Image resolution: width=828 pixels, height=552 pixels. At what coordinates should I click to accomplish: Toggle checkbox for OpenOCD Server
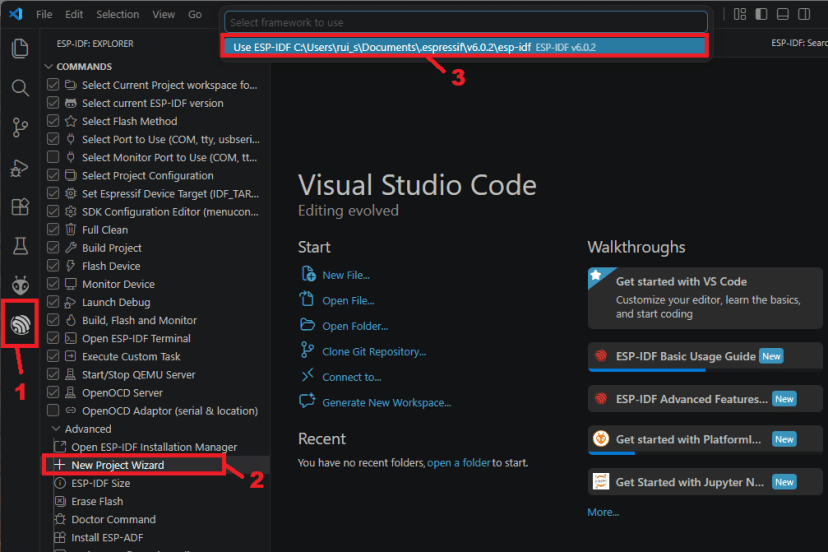[53, 392]
